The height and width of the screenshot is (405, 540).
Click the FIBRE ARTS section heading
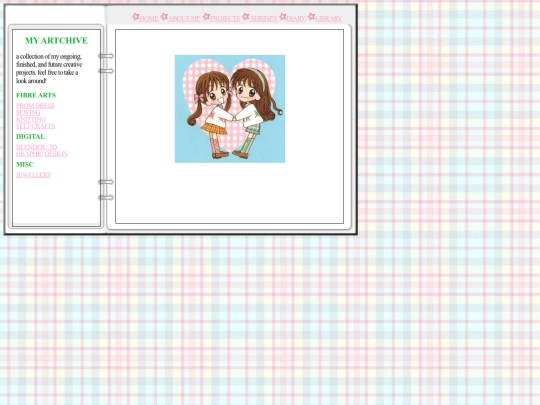[x=36, y=95]
